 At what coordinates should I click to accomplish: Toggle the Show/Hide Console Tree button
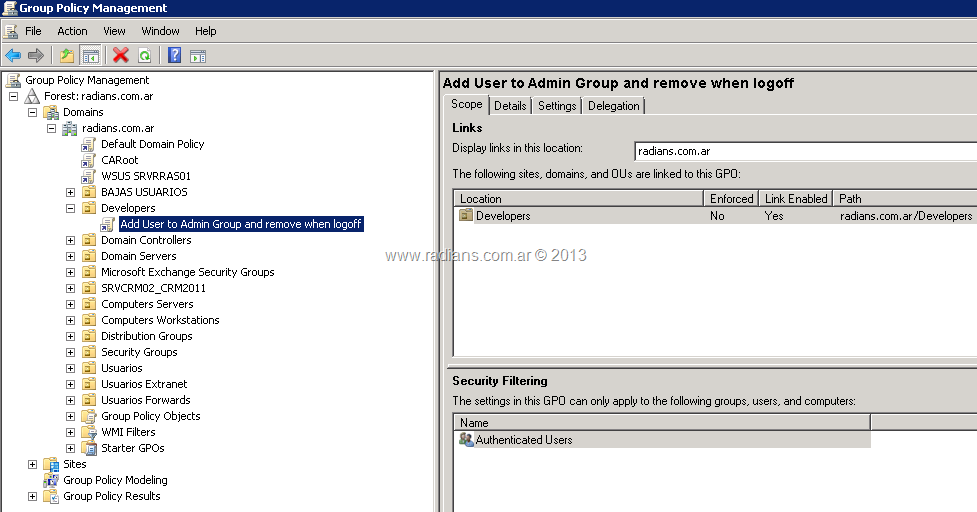90,56
